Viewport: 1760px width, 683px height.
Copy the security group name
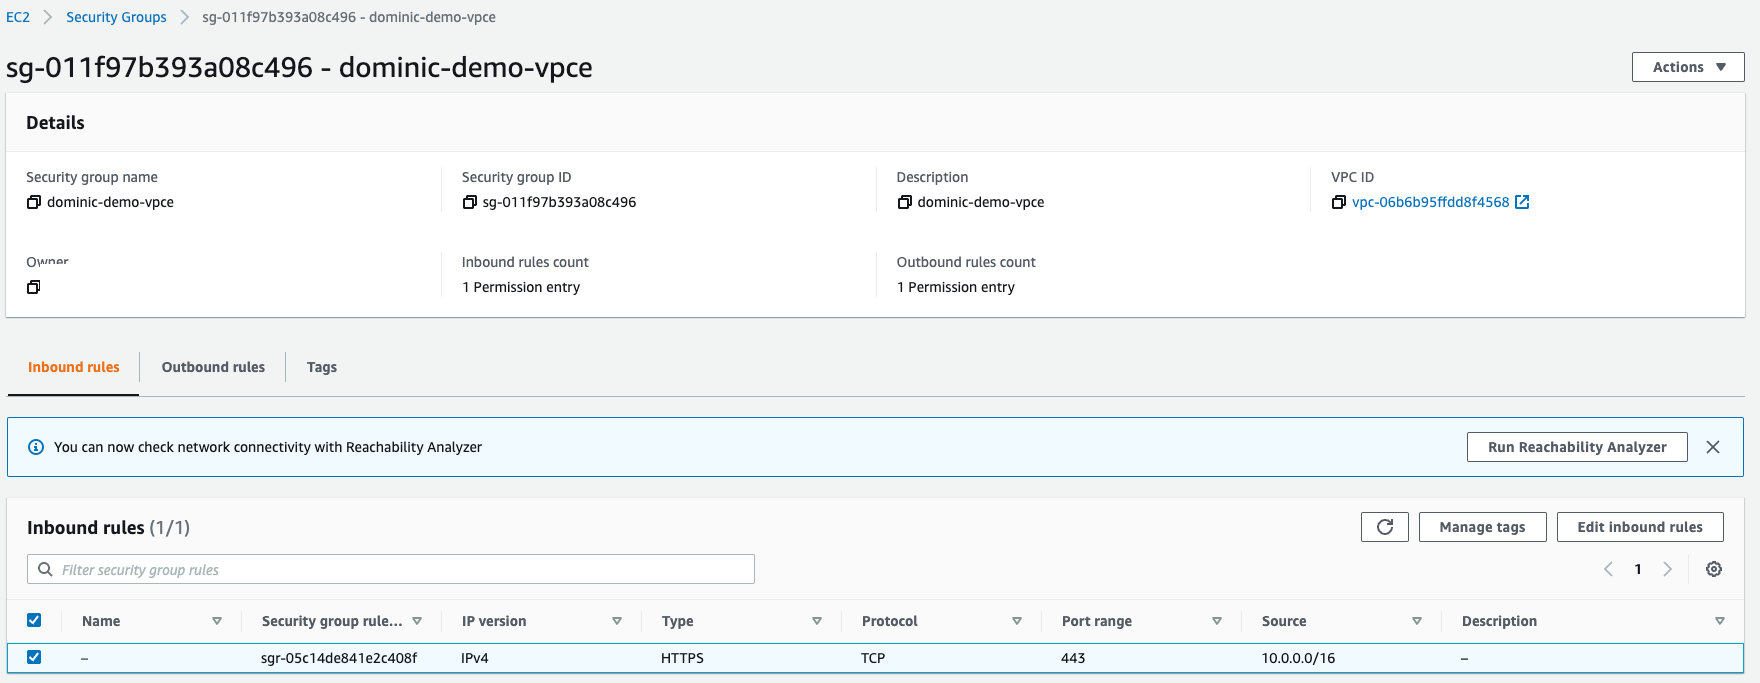click(x=34, y=202)
